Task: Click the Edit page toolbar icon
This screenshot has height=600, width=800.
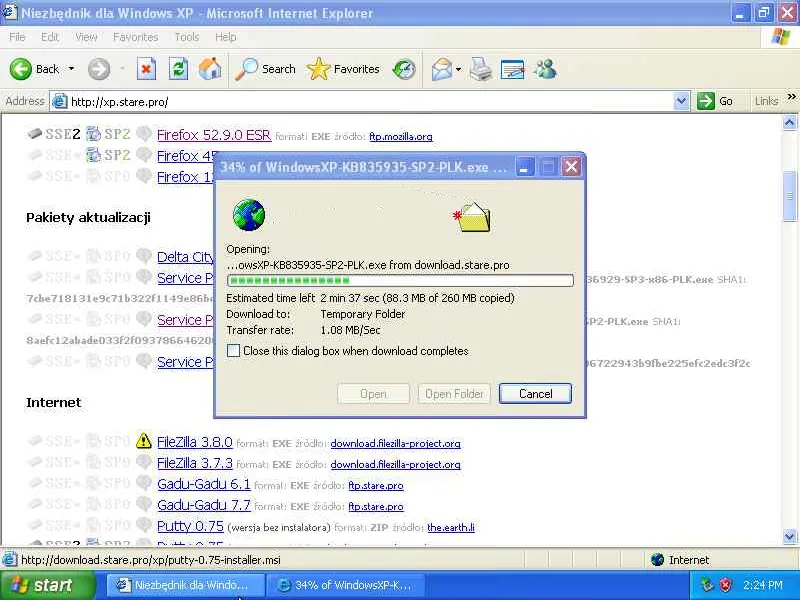Action: click(513, 69)
